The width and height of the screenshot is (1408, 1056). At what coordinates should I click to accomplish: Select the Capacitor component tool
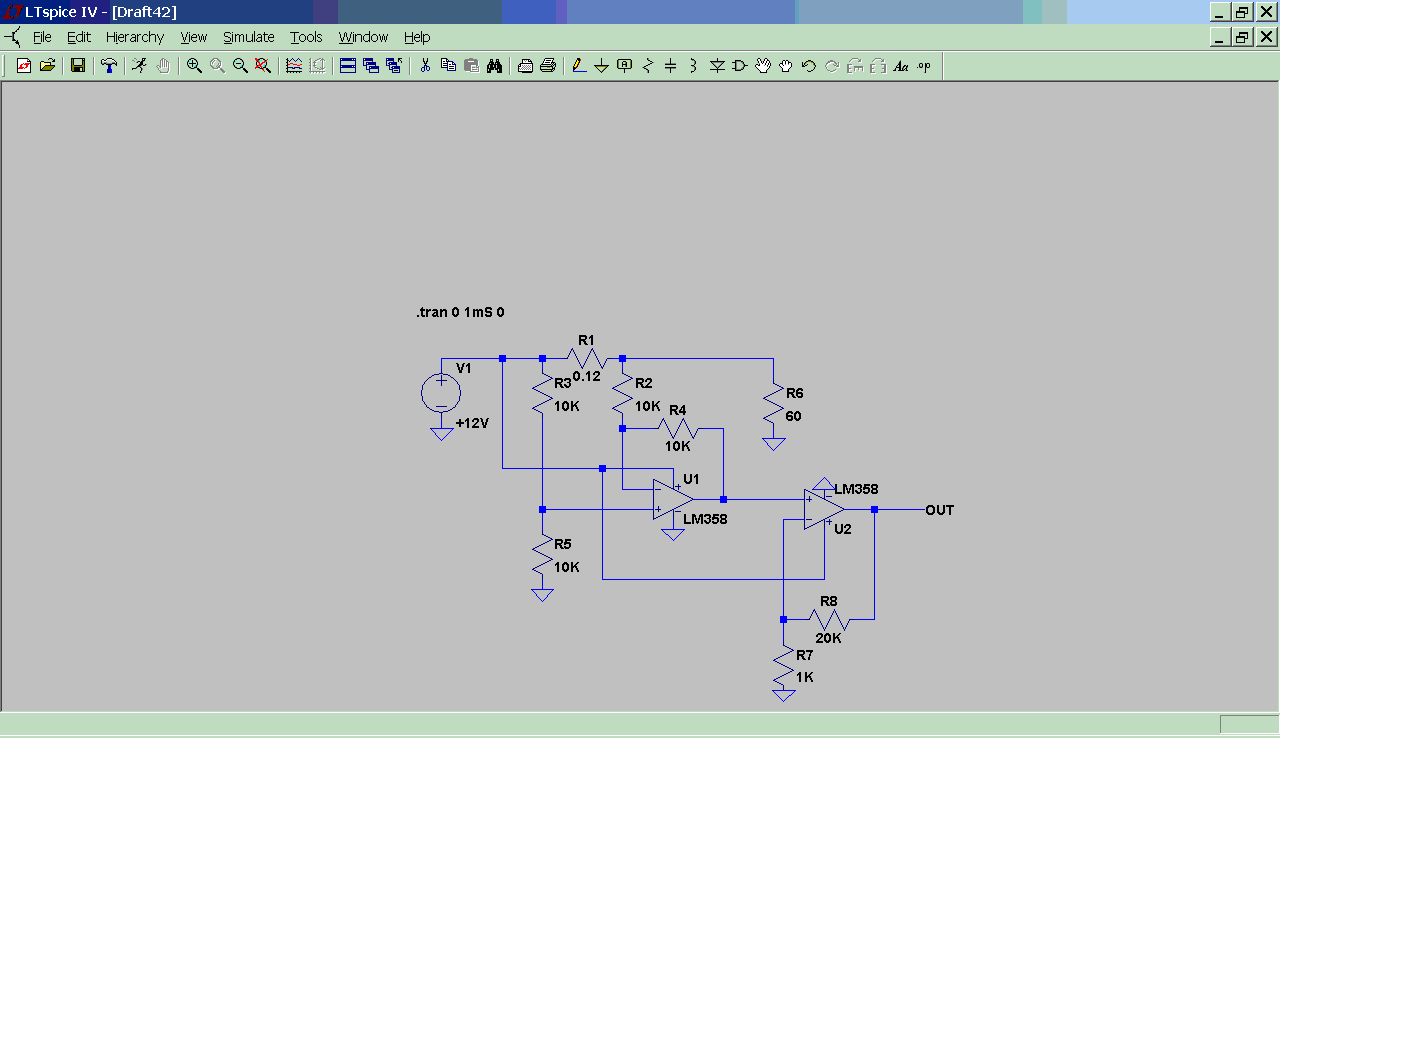670,66
